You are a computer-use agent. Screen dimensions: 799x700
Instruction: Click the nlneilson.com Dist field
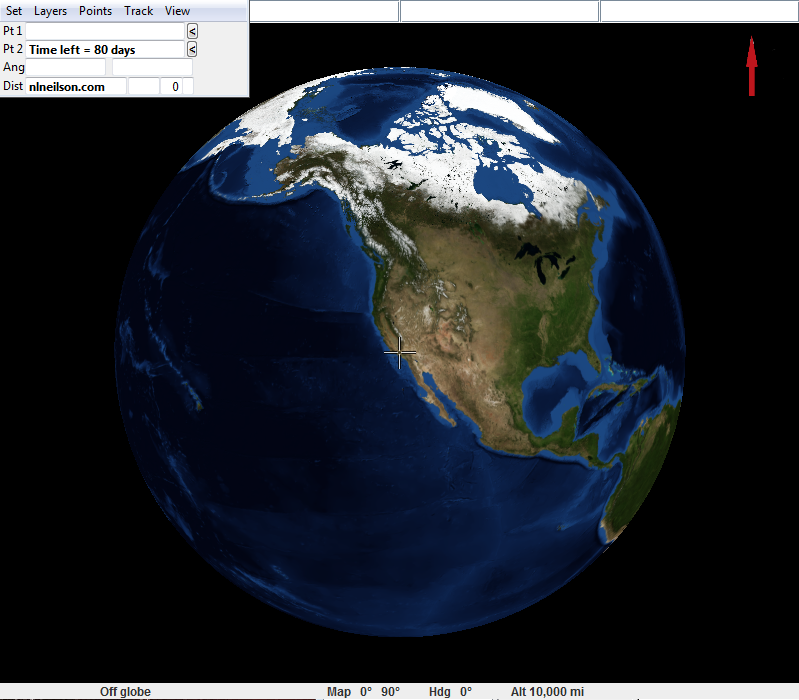point(76,87)
